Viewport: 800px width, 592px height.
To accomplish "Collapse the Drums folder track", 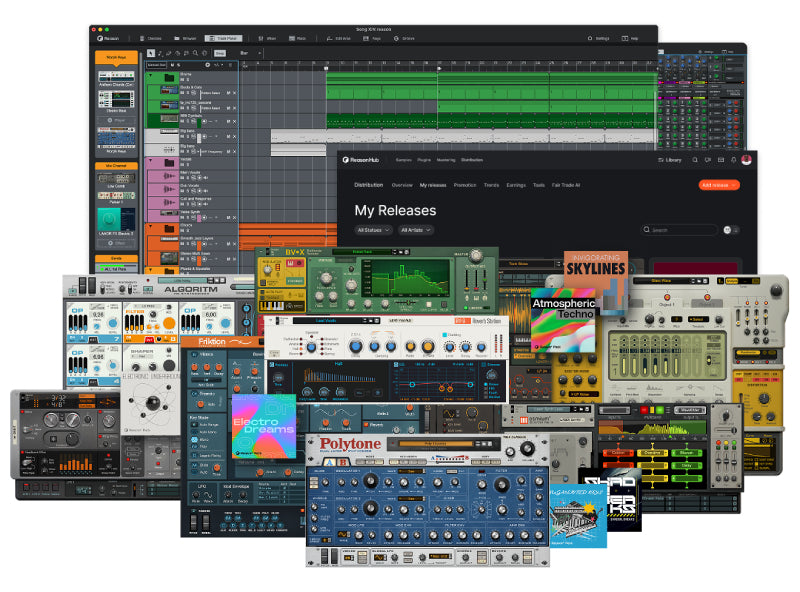I will click(150, 75).
